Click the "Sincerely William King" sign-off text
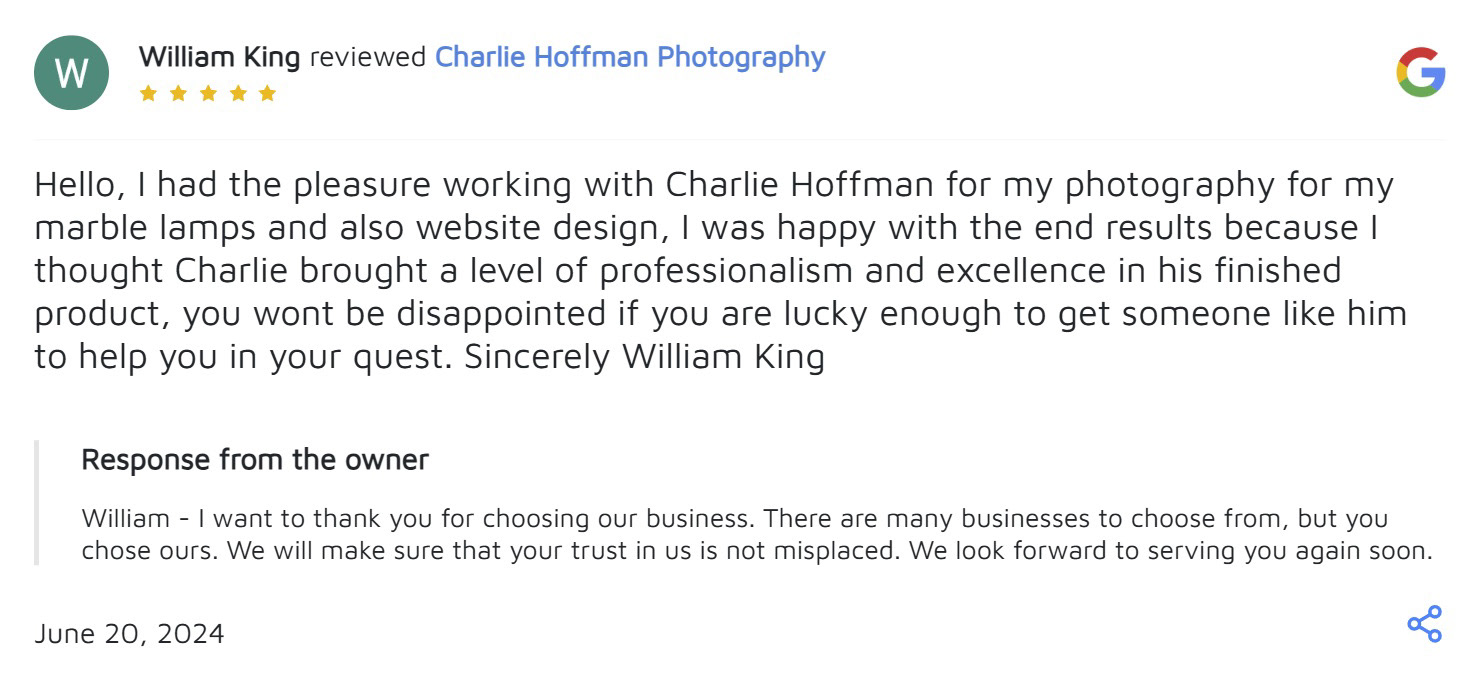Viewport: 1479px width, 684px height. tap(644, 357)
